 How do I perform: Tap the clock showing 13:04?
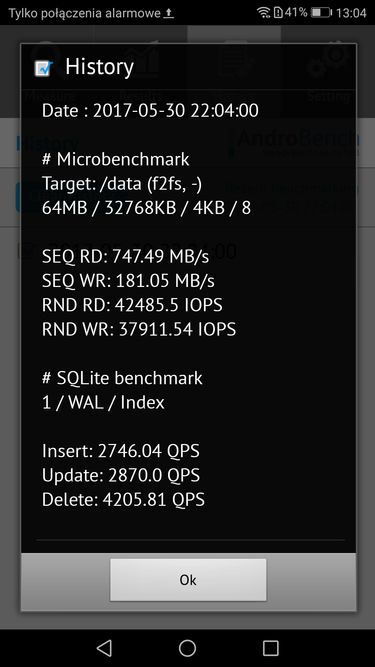(351, 13)
